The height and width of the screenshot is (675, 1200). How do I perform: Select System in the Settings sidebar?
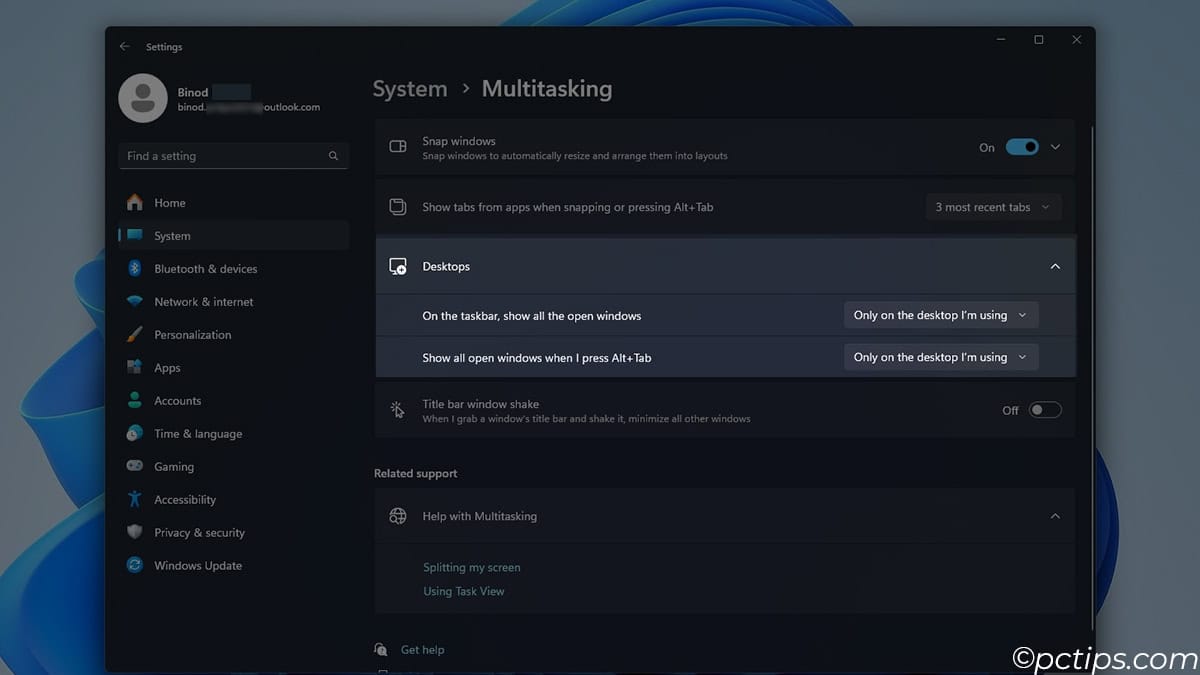[x=171, y=235]
